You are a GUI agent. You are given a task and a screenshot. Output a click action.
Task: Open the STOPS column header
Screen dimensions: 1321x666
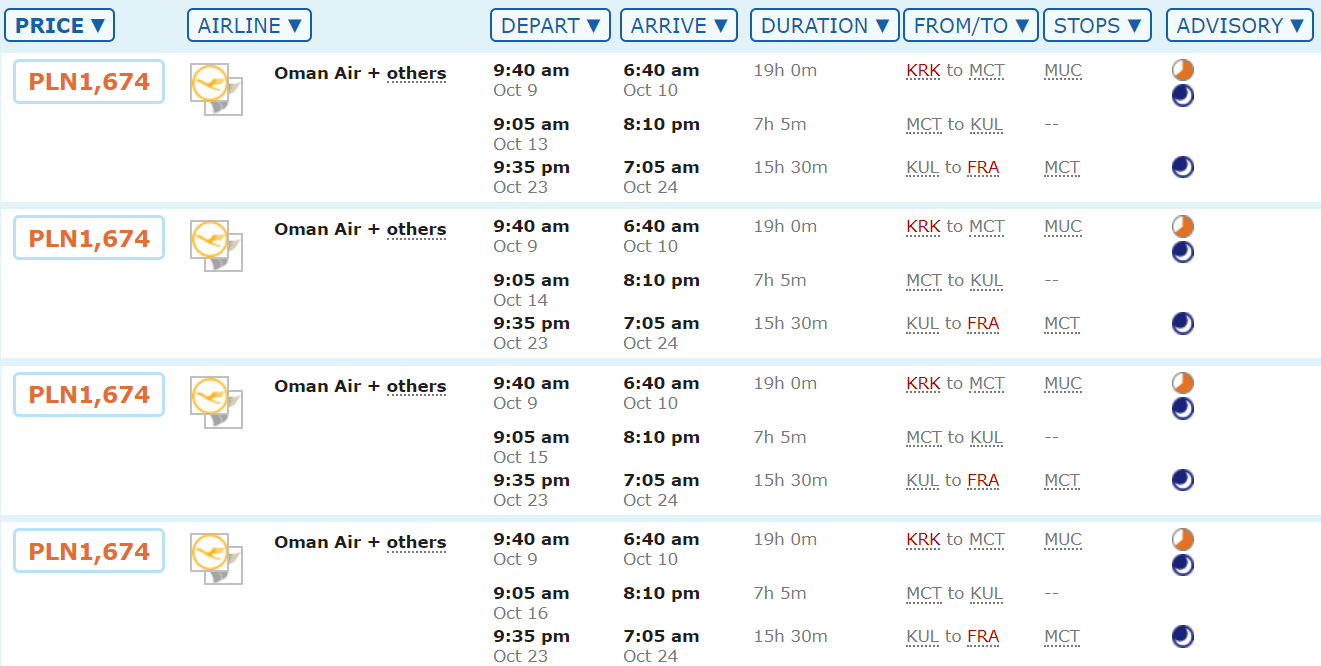(1097, 25)
